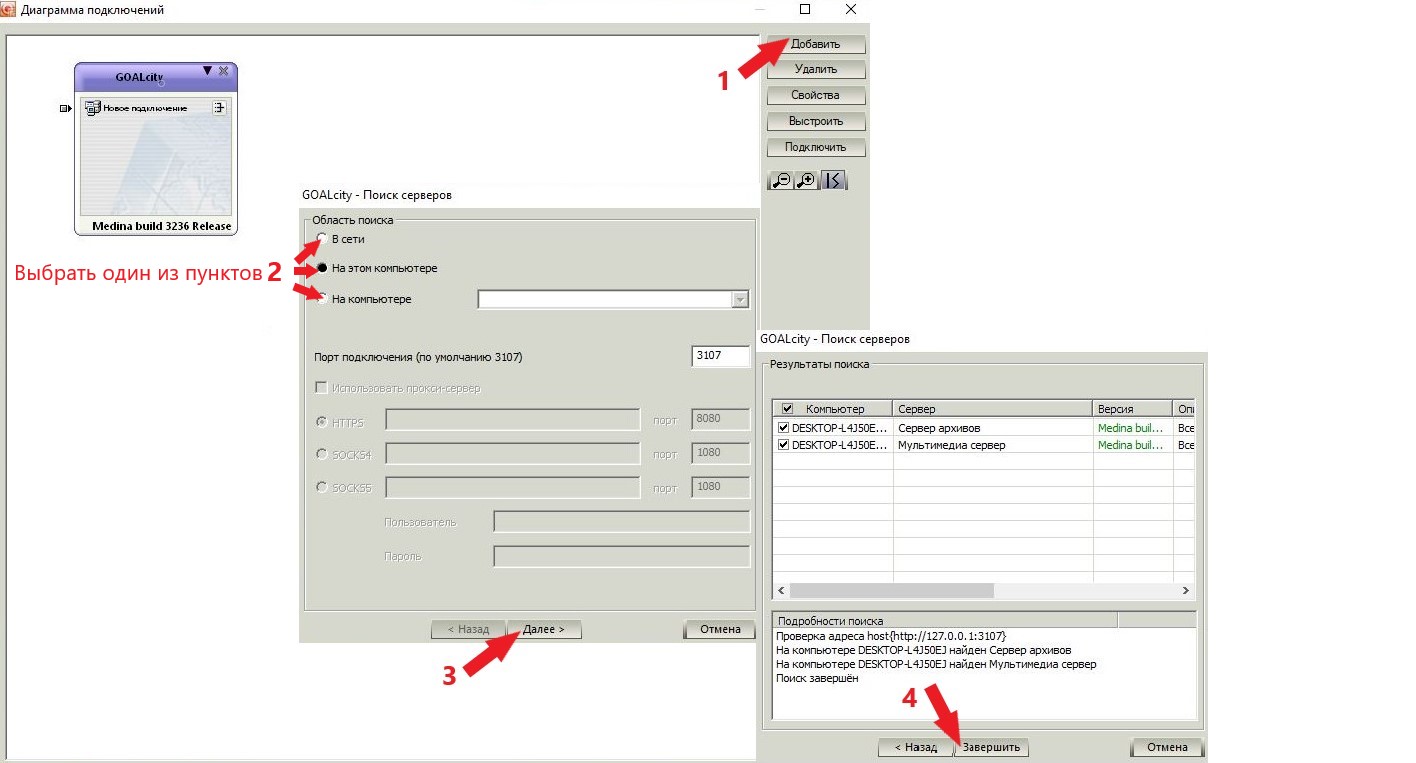This screenshot has width=1416, height=763.
Task: Click Завершить to finish the wizard
Action: tap(992, 747)
